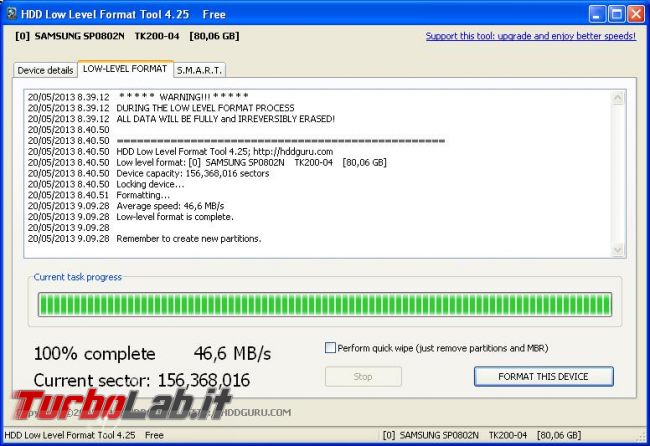Select the 'Remember to create new partitions.' log line
The height and width of the screenshot is (446, 650).
click(x=144, y=239)
